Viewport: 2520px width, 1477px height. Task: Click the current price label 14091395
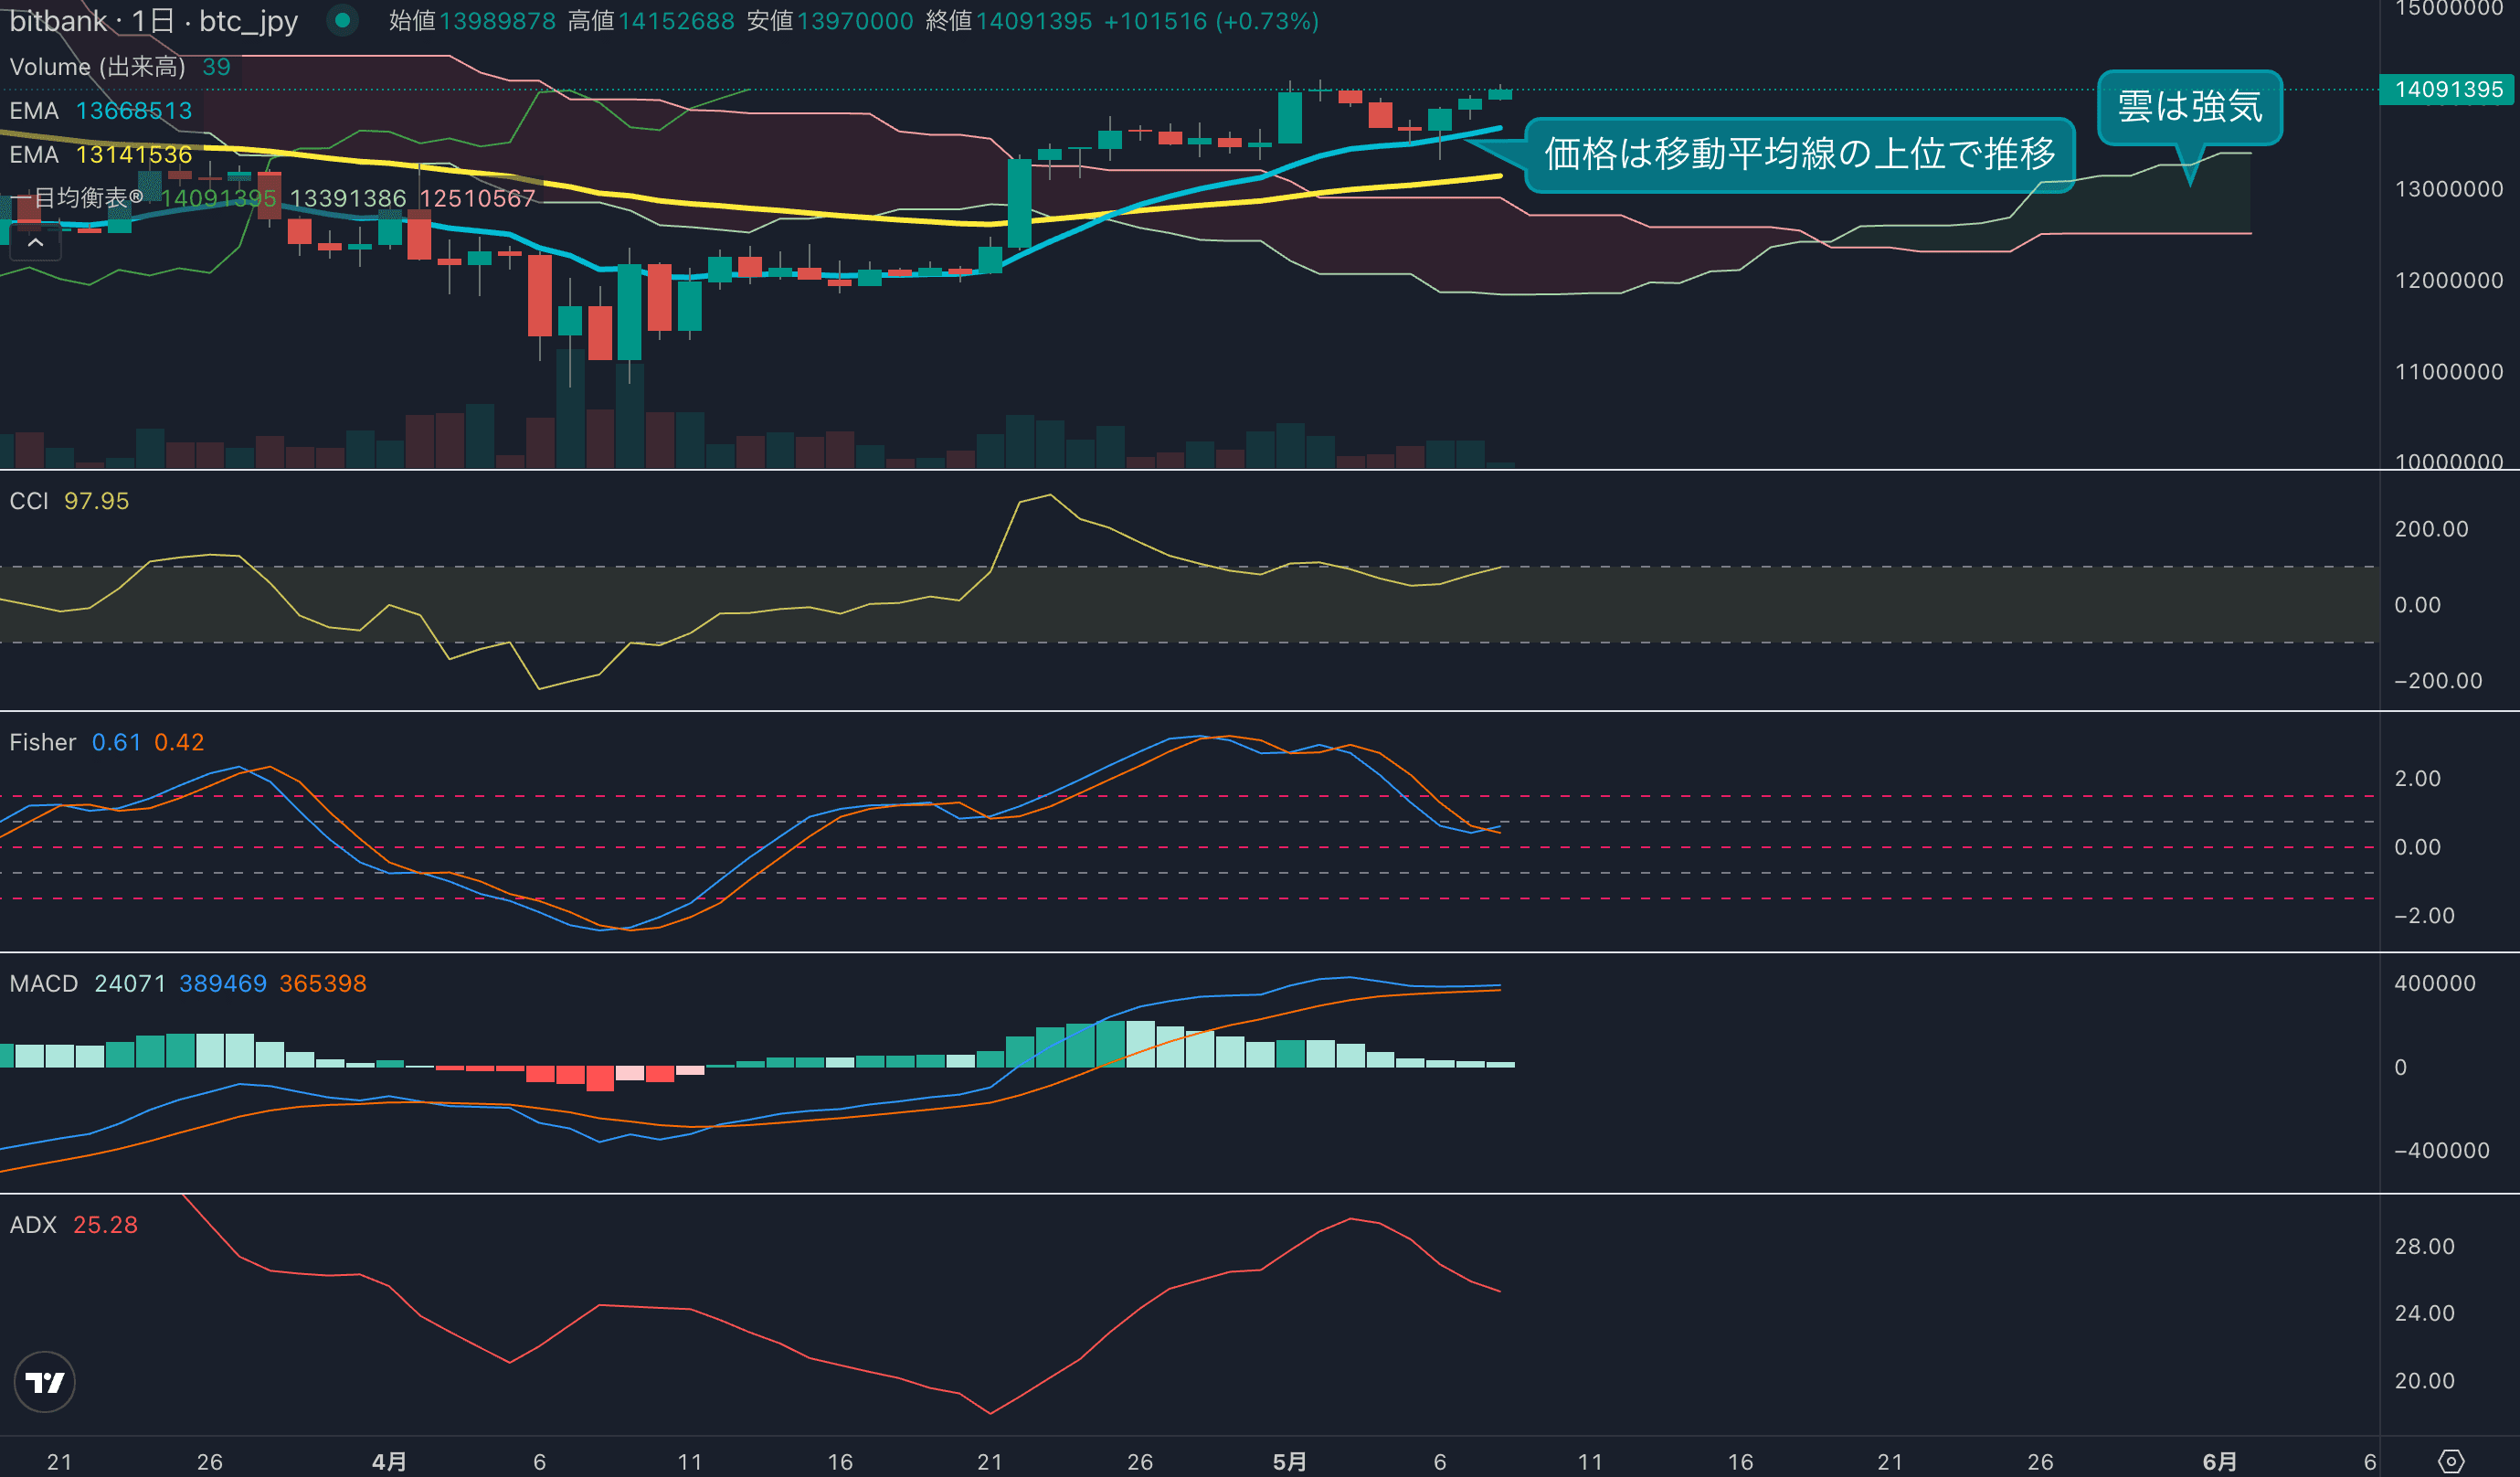pos(2448,90)
